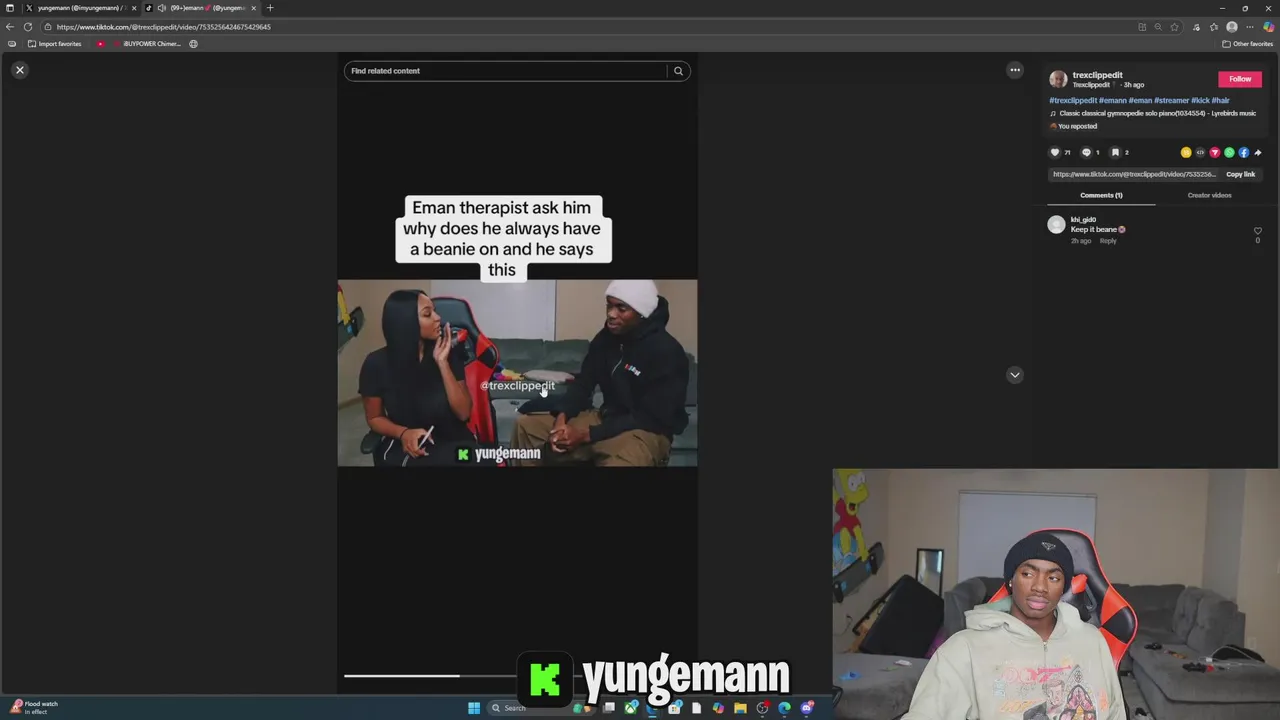Follow the trexclippedit account
This screenshot has height=720, width=1280.
click(x=1240, y=79)
